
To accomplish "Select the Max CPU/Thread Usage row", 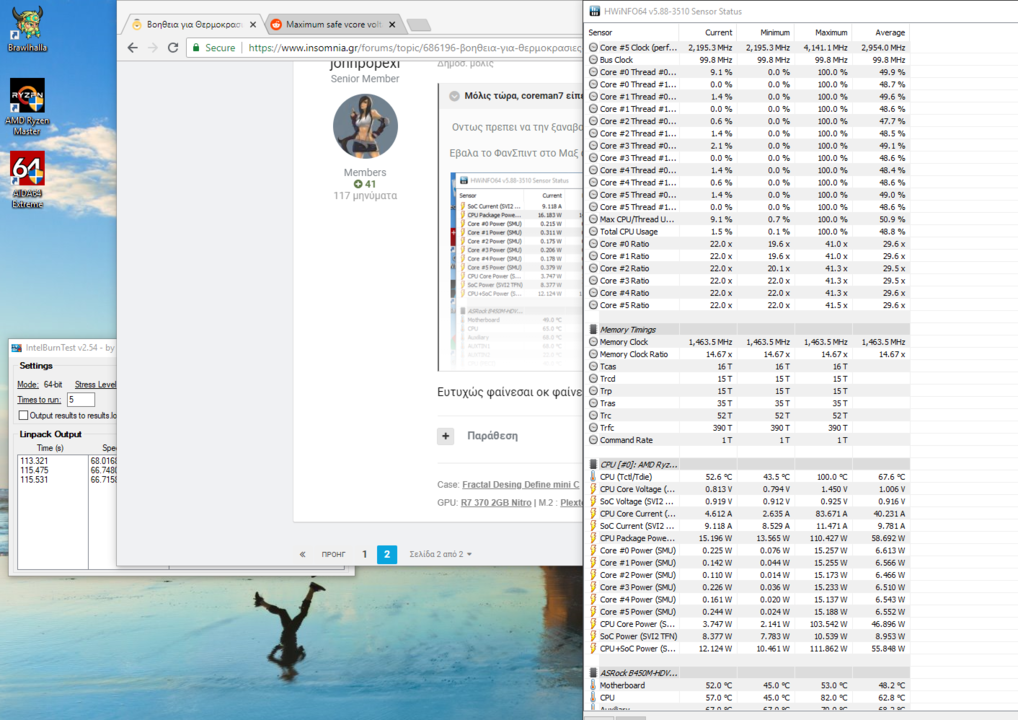I will pos(747,219).
